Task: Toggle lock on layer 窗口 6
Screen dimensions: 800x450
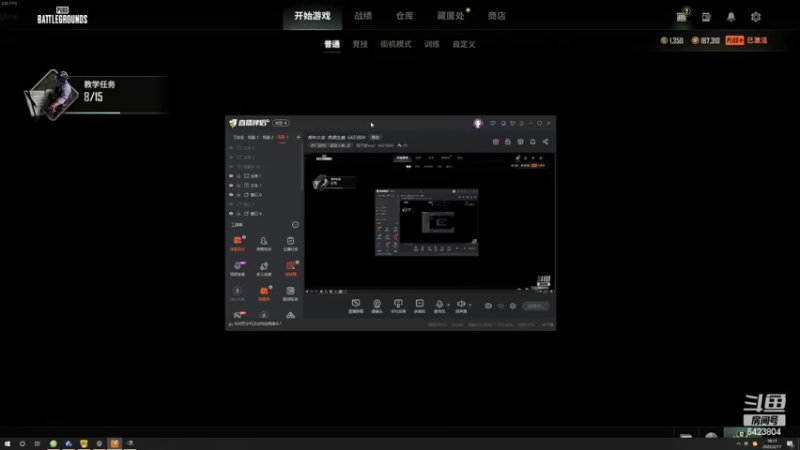Action: [238, 195]
